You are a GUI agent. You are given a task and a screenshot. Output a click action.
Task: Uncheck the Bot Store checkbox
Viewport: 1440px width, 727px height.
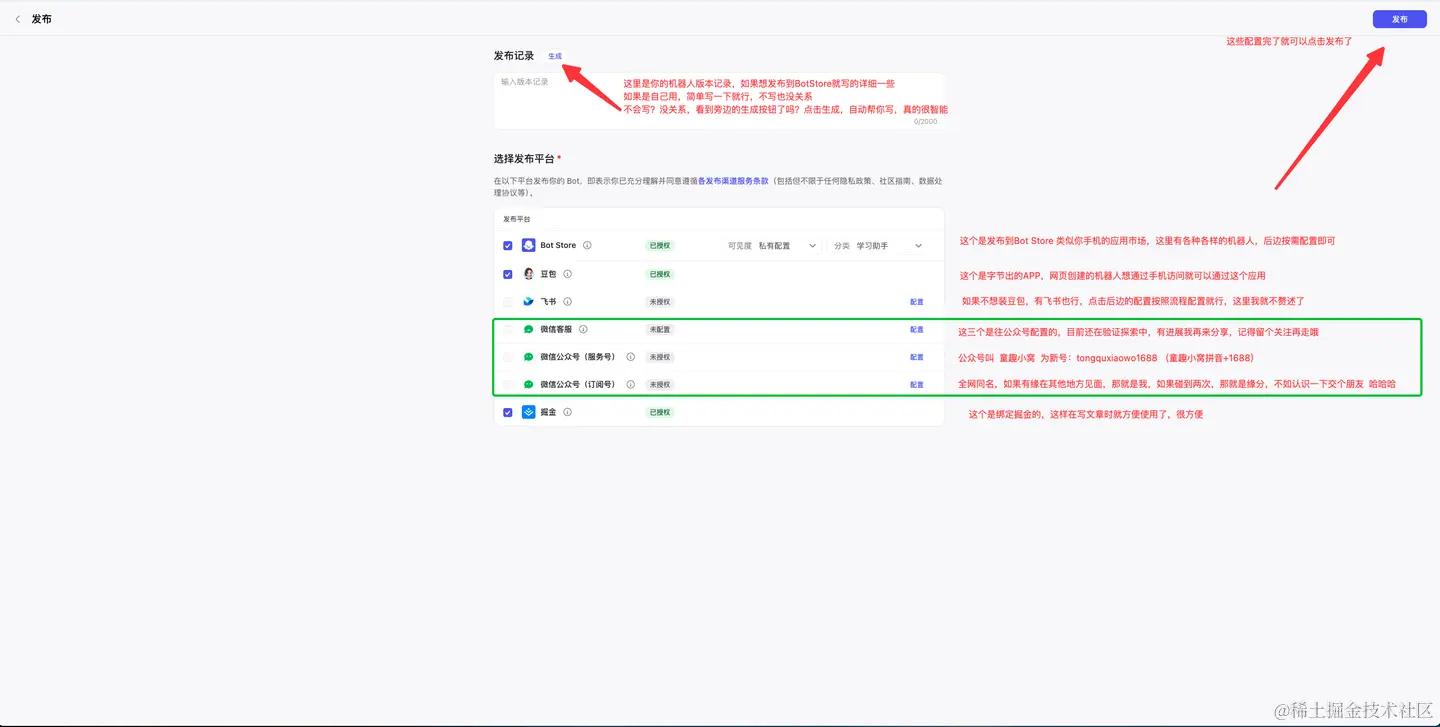(x=508, y=245)
